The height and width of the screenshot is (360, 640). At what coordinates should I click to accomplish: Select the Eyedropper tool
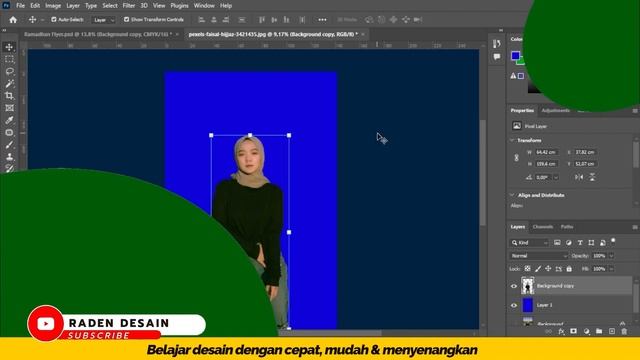(9, 120)
